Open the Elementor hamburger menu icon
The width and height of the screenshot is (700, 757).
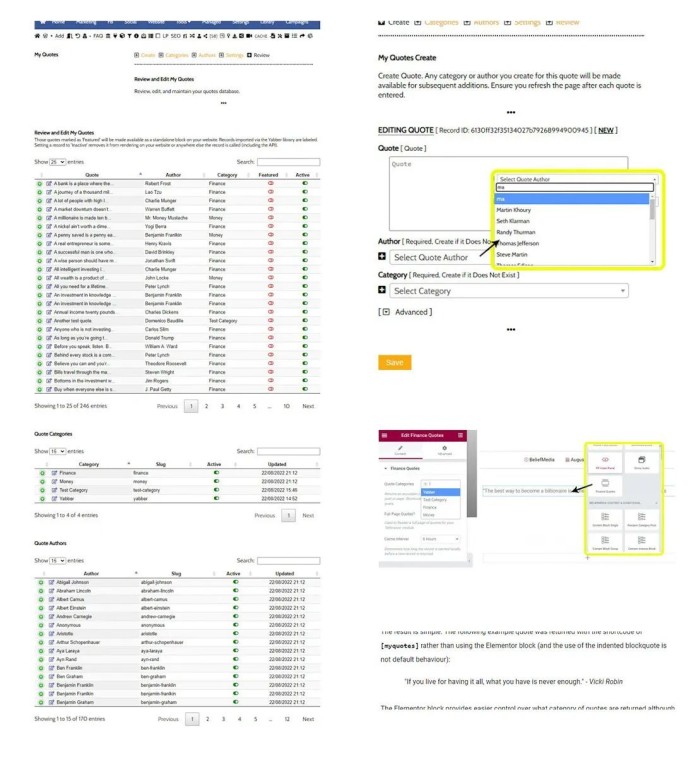(x=386, y=436)
